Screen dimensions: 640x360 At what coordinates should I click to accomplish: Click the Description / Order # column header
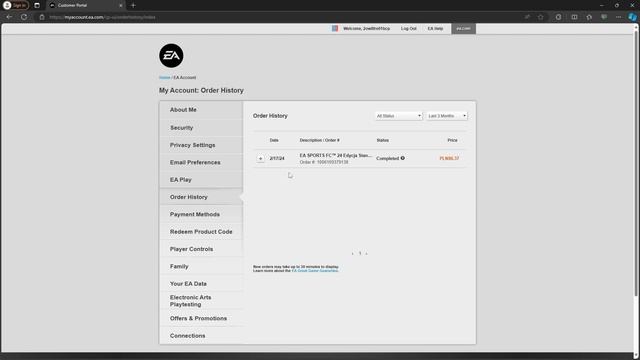click(x=320, y=140)
